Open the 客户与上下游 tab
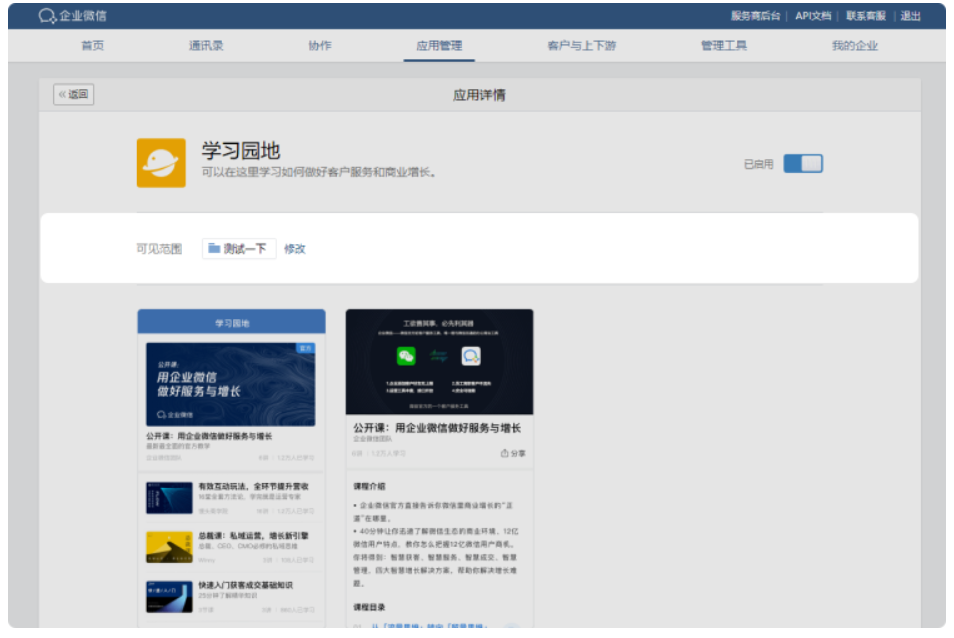This screenshot has height=638, width=954. pyautogui.click(x=582, y=46)
